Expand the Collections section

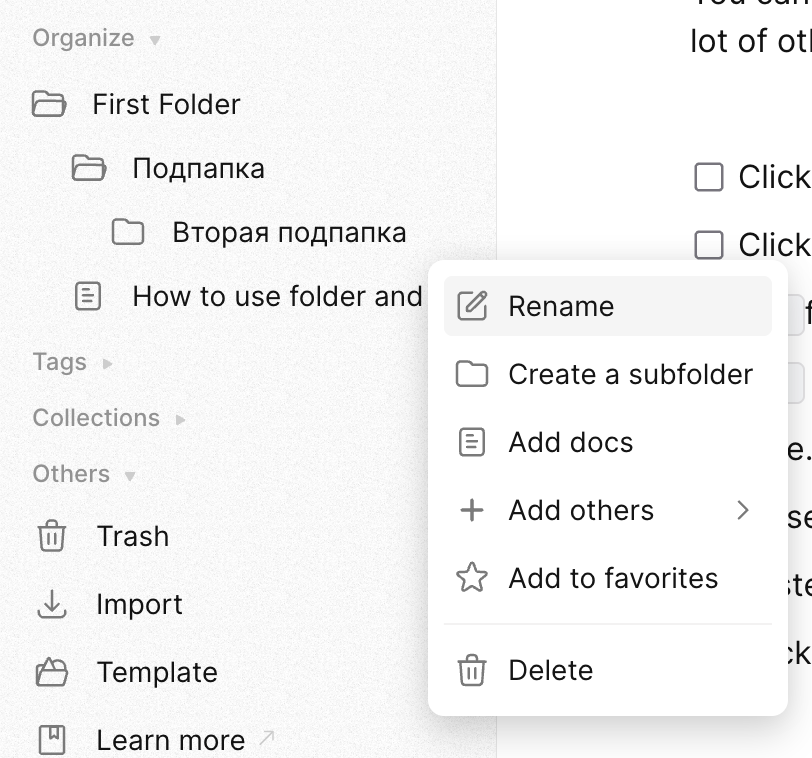click(181, 419)
